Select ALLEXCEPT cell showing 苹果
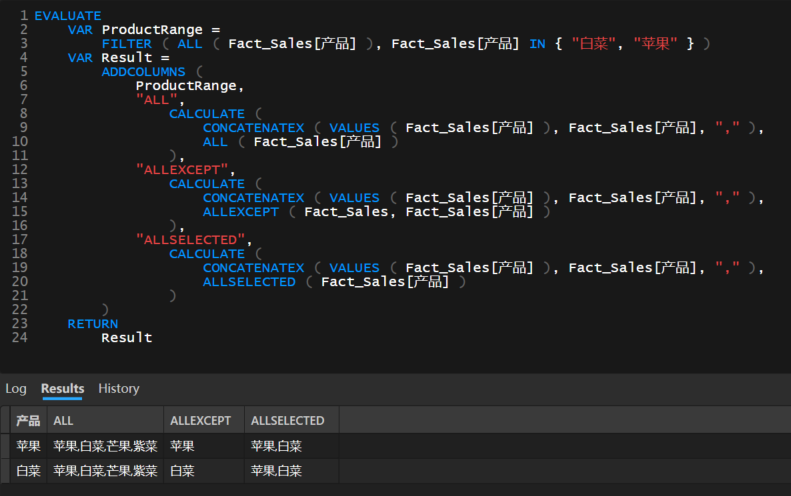791x496 pixels. click(x=204, y=446)
